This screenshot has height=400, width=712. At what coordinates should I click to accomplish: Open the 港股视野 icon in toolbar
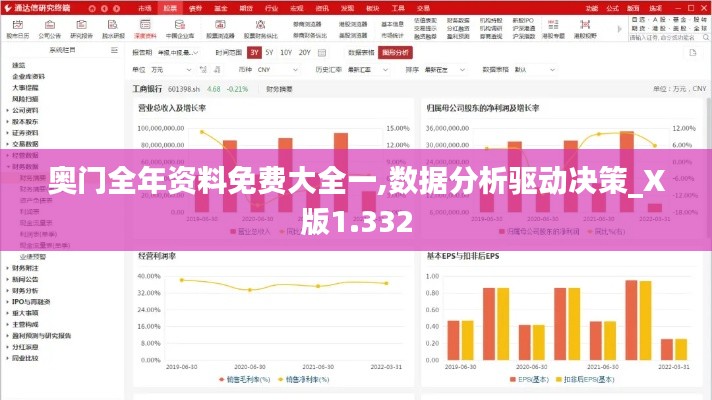point(585,29)
